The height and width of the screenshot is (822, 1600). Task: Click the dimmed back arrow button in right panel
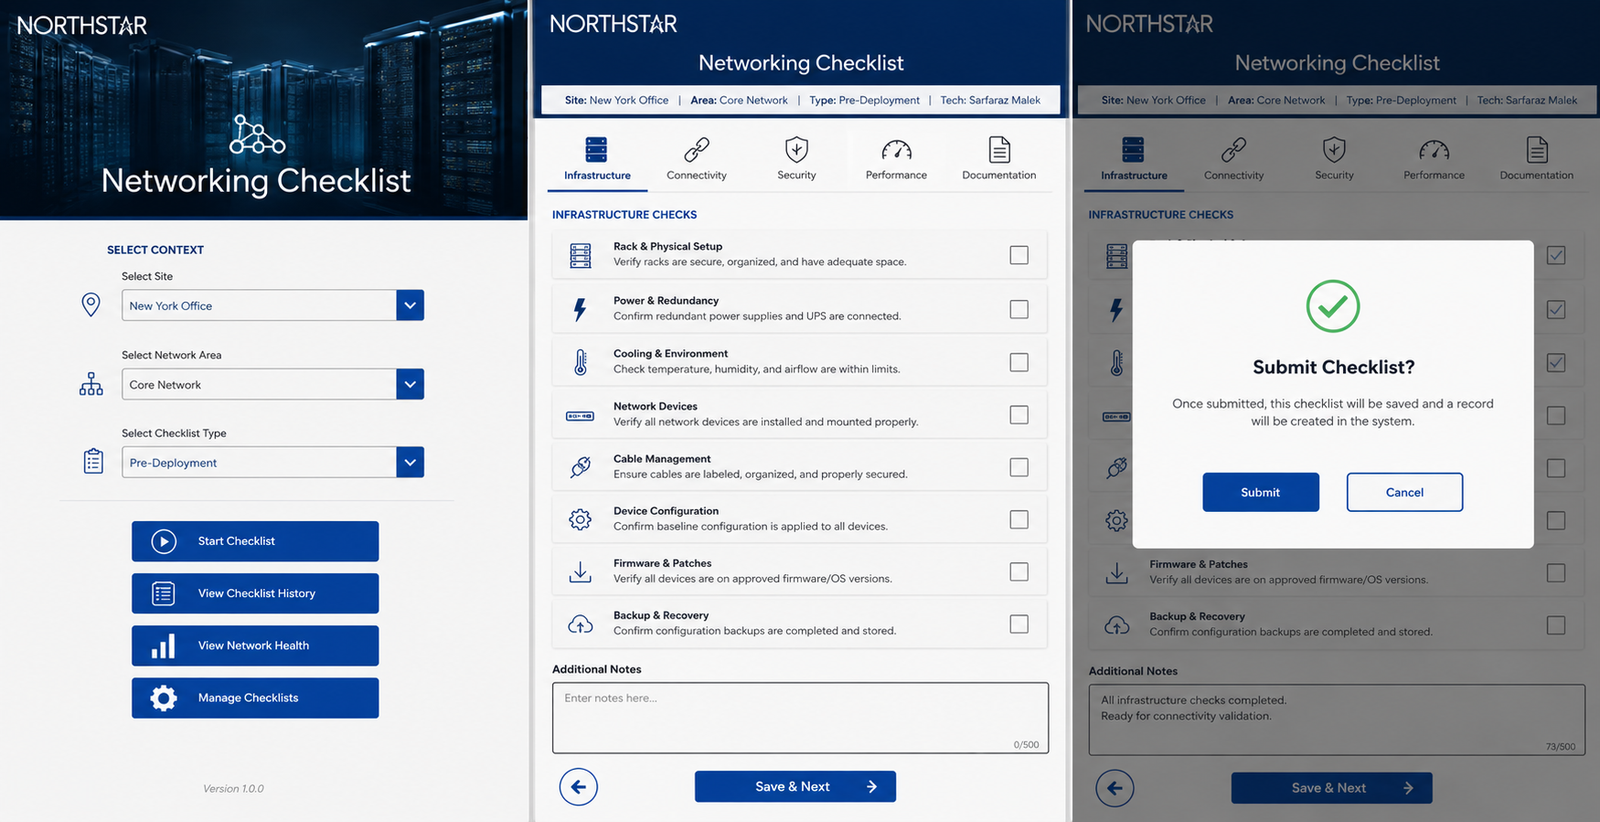pyautogui.click(x=1115, y=788)
